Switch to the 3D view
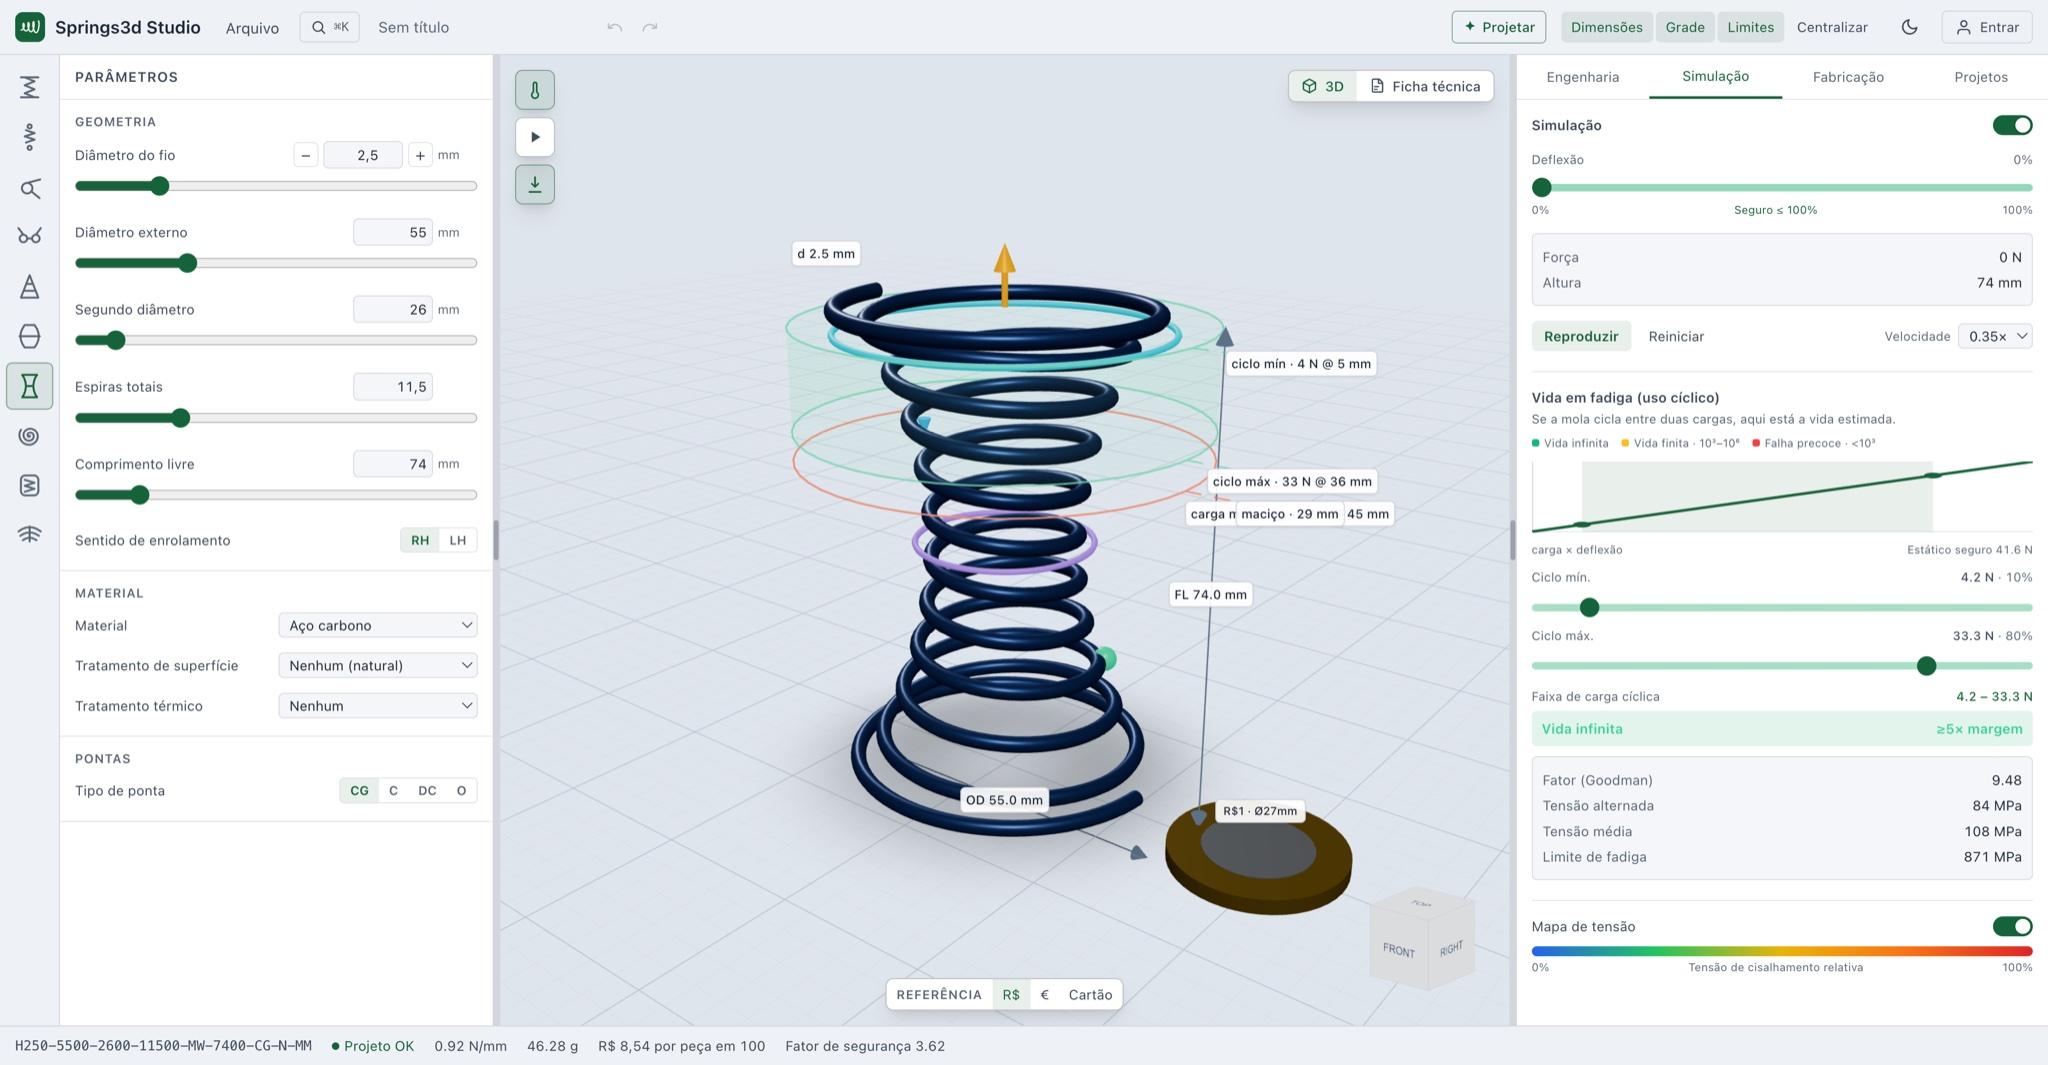 click(1323, 86)
